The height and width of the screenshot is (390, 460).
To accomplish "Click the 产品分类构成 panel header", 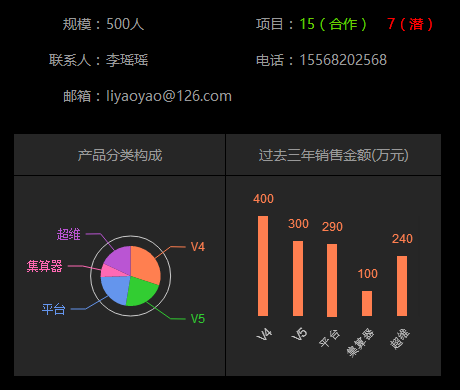I will (120, 155).
